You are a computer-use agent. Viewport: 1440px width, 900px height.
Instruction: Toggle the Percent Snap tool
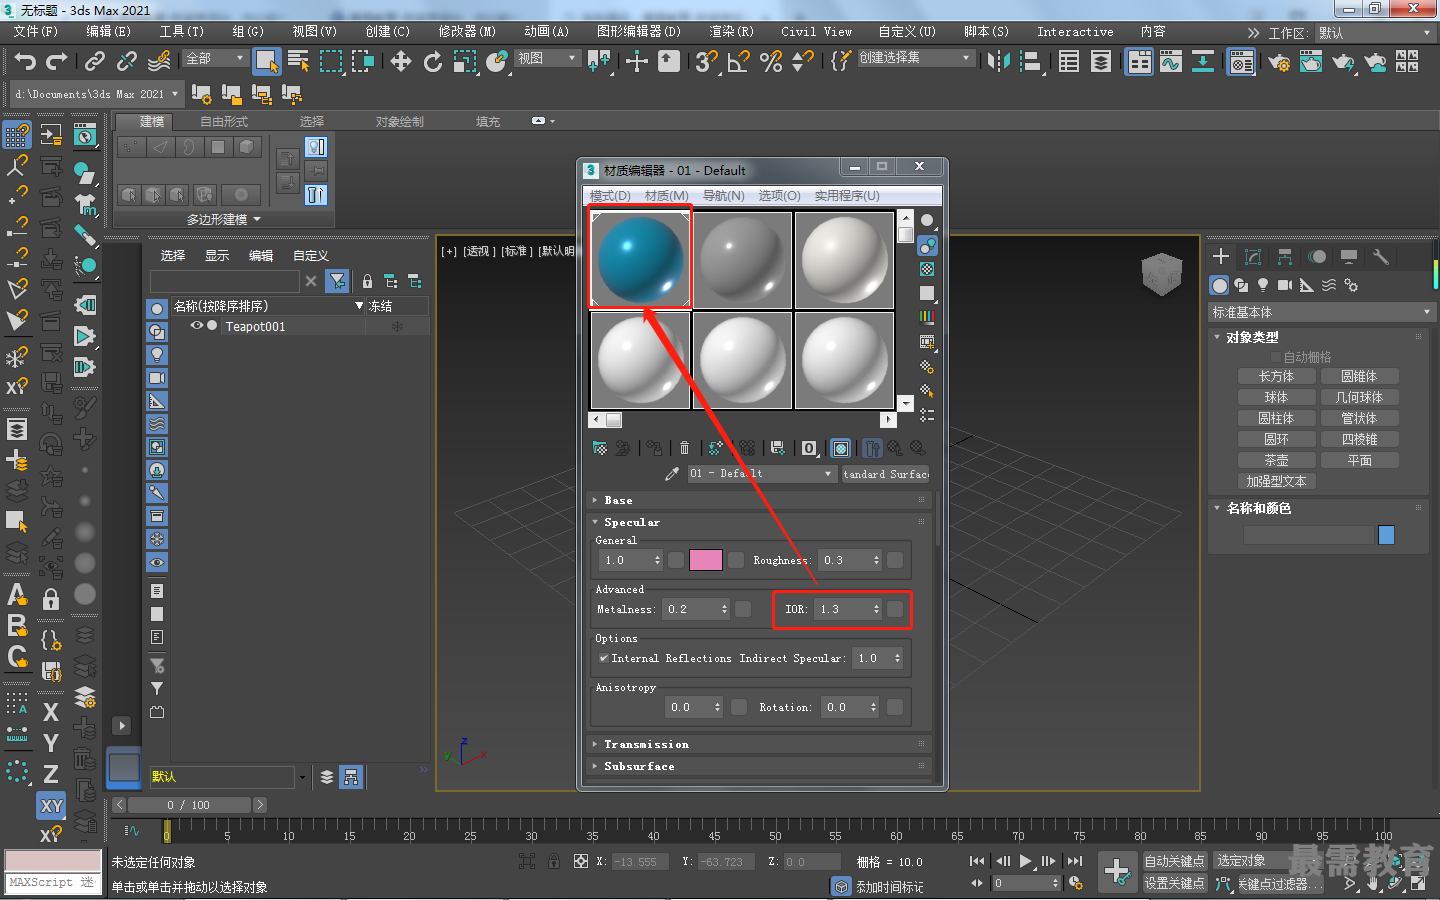771,62
